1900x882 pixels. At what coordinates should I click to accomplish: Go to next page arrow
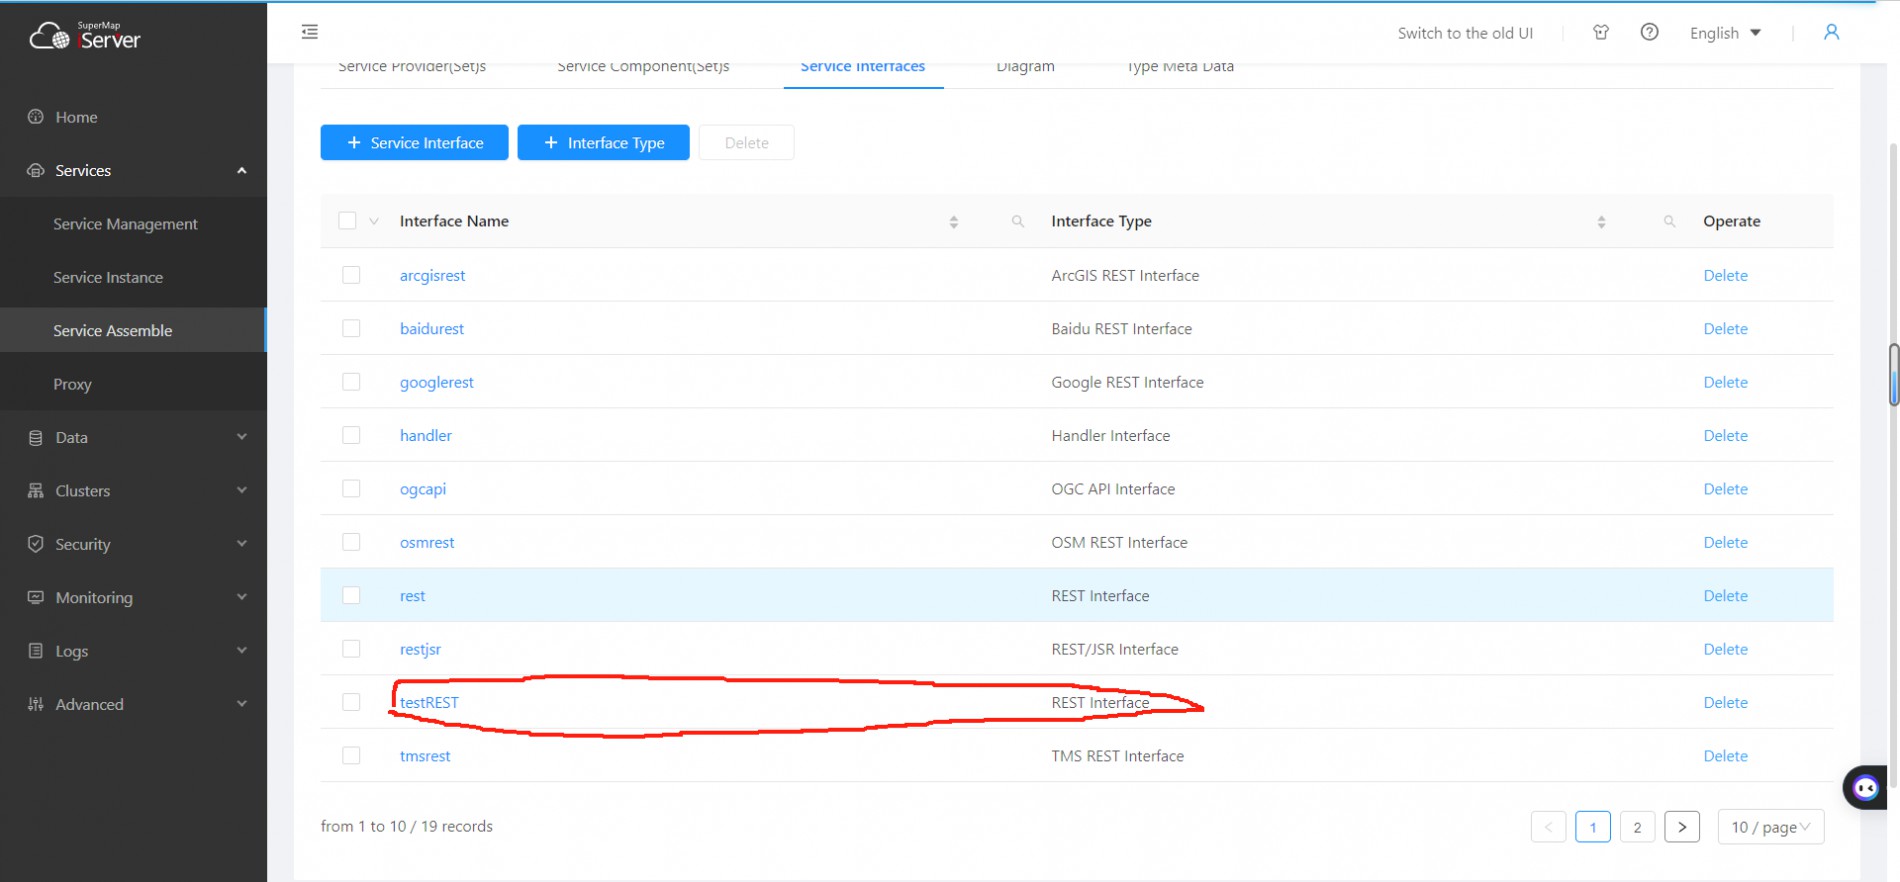pos(1682,827)
